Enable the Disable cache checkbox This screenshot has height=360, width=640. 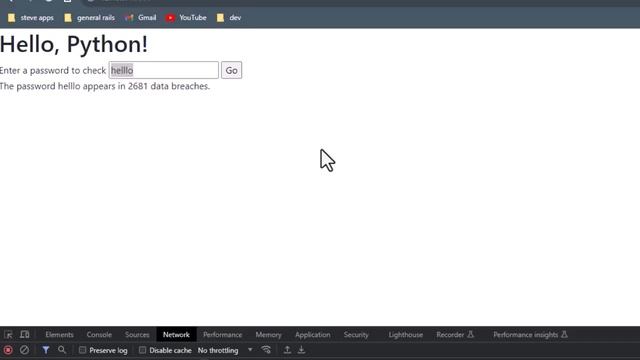[x=142, y=350]
